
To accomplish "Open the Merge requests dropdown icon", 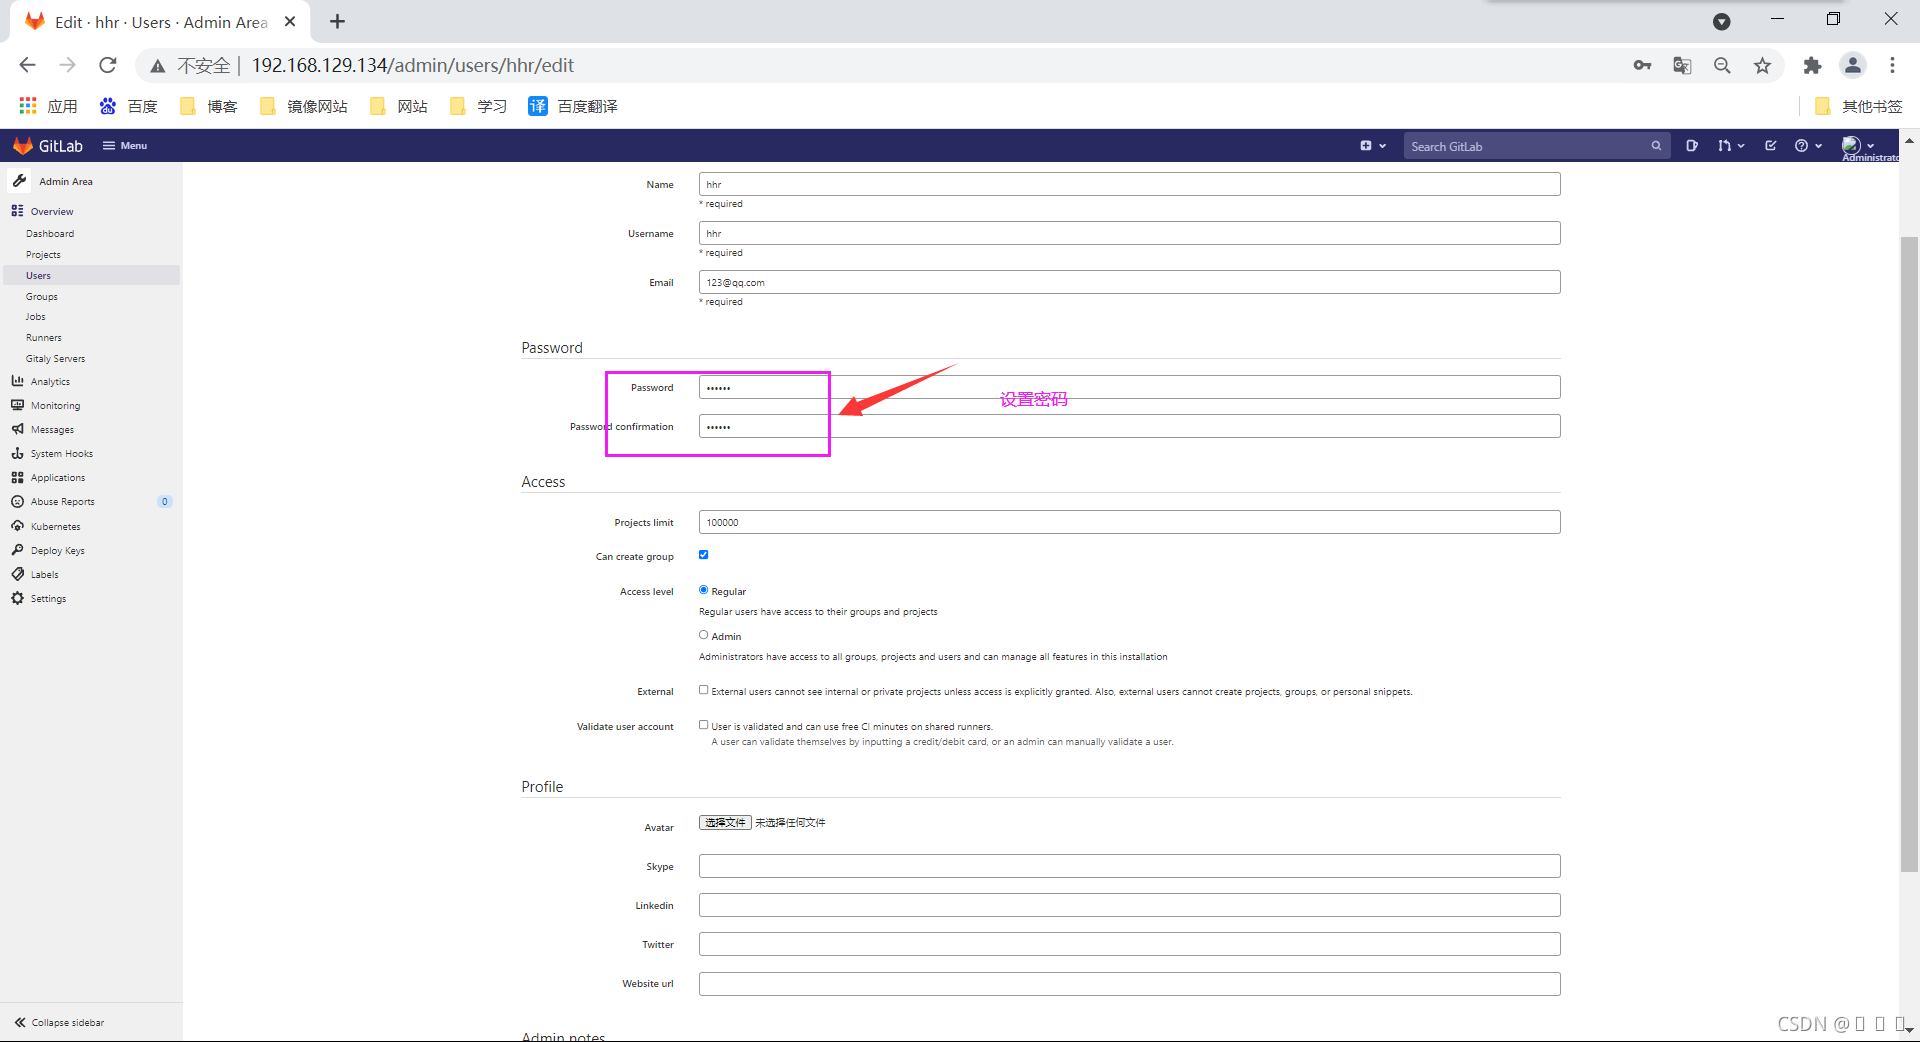I will point(1731,146).
